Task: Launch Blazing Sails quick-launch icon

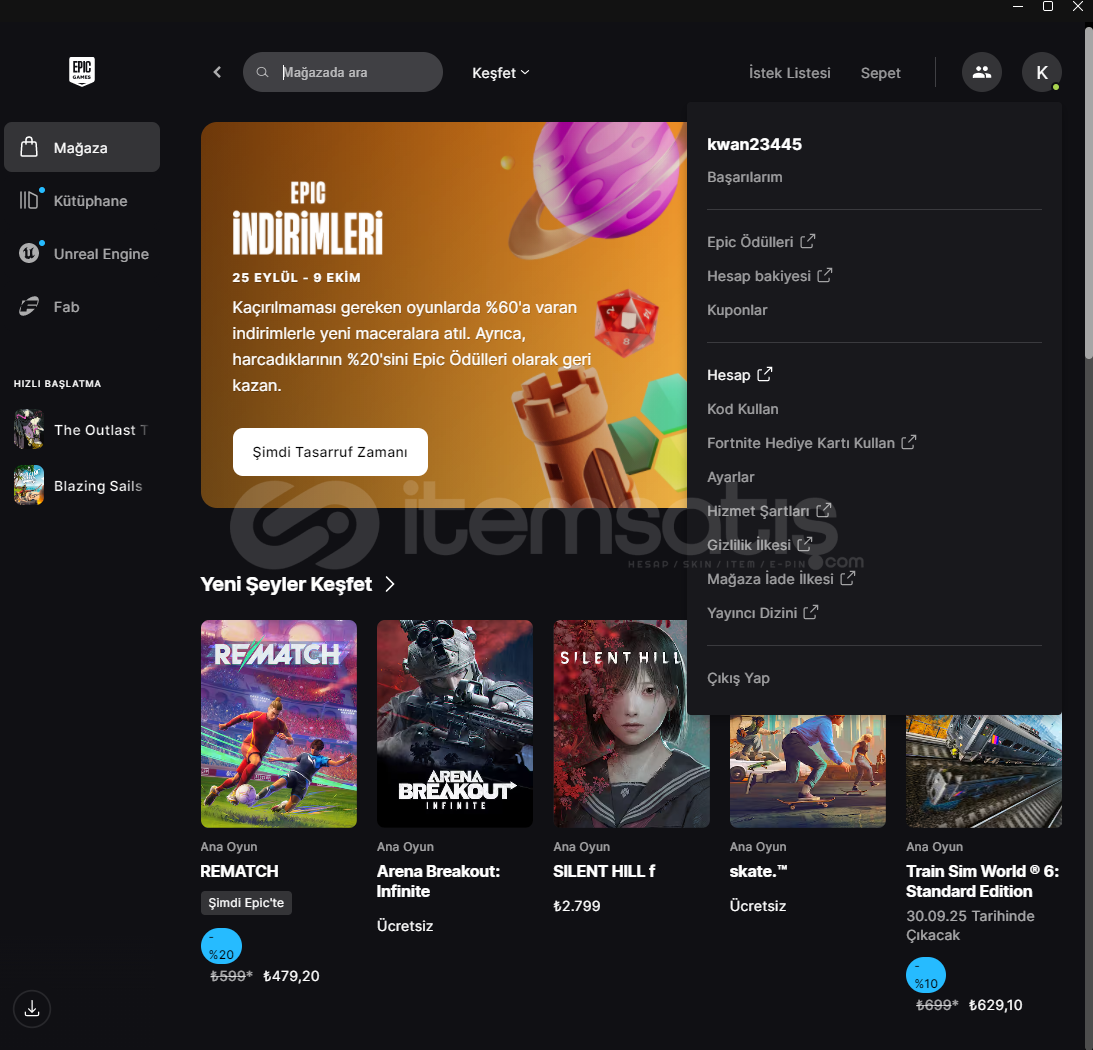Action: pos(29,485)
